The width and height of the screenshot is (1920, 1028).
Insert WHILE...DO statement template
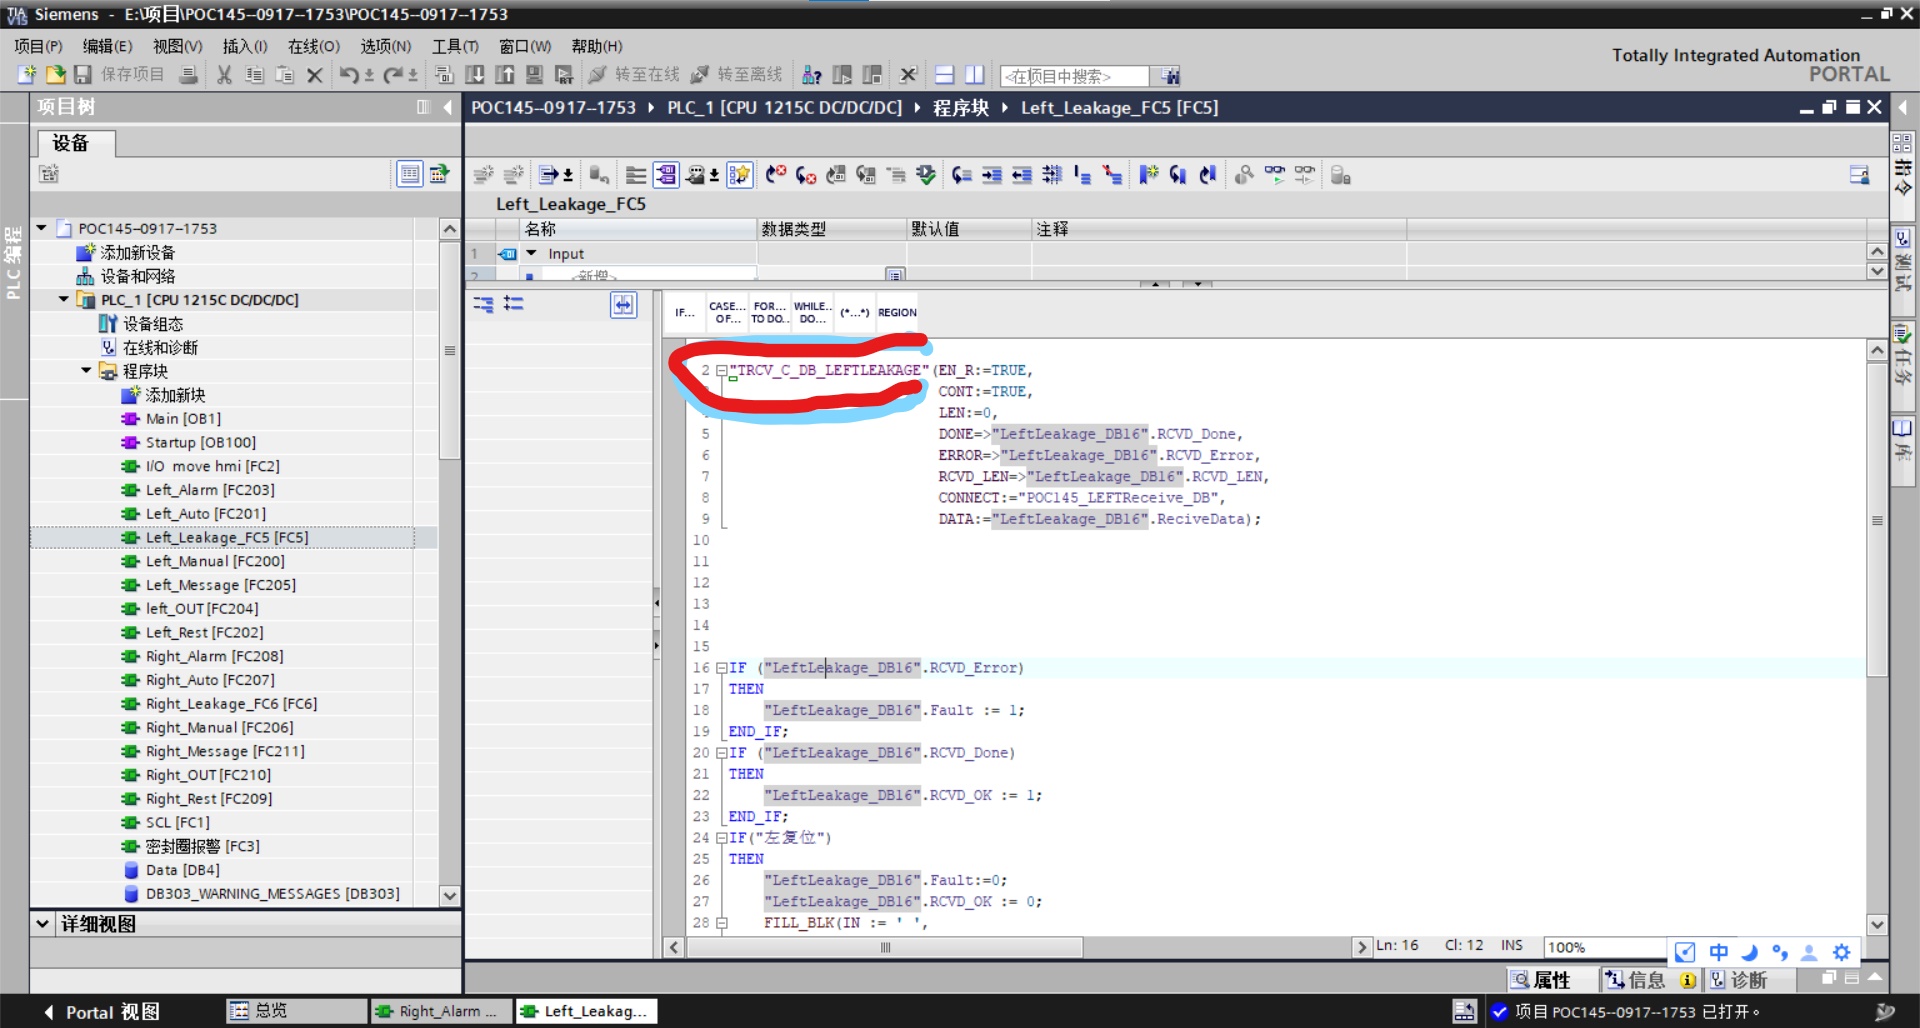[811, 312]
